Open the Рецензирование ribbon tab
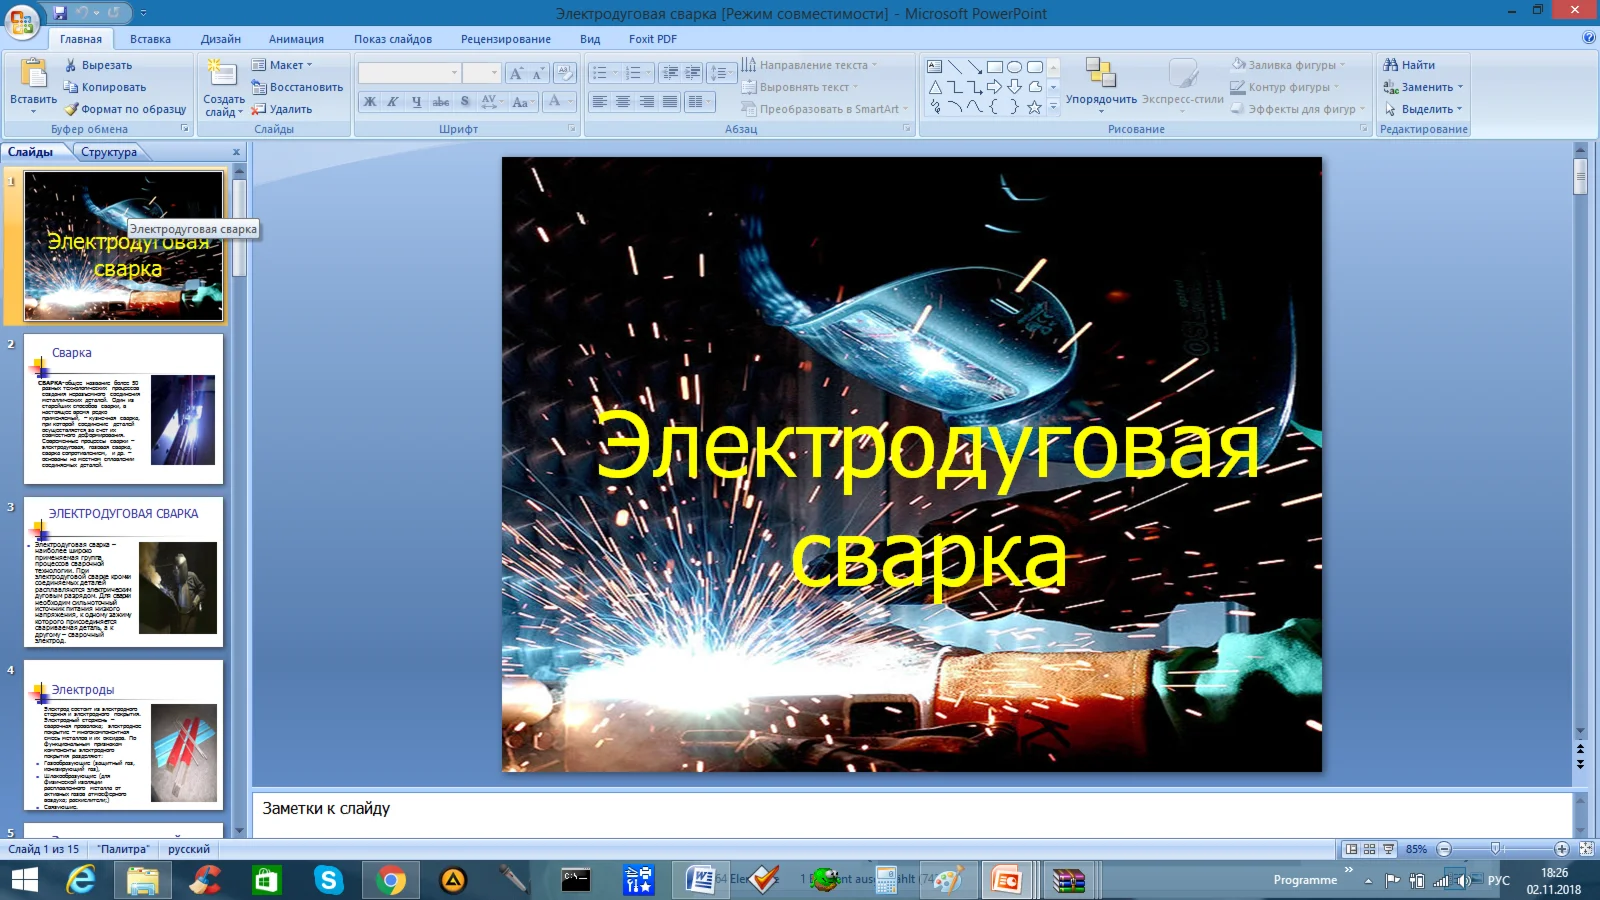Screen dimensions: 1600x900 pos(506,39)
